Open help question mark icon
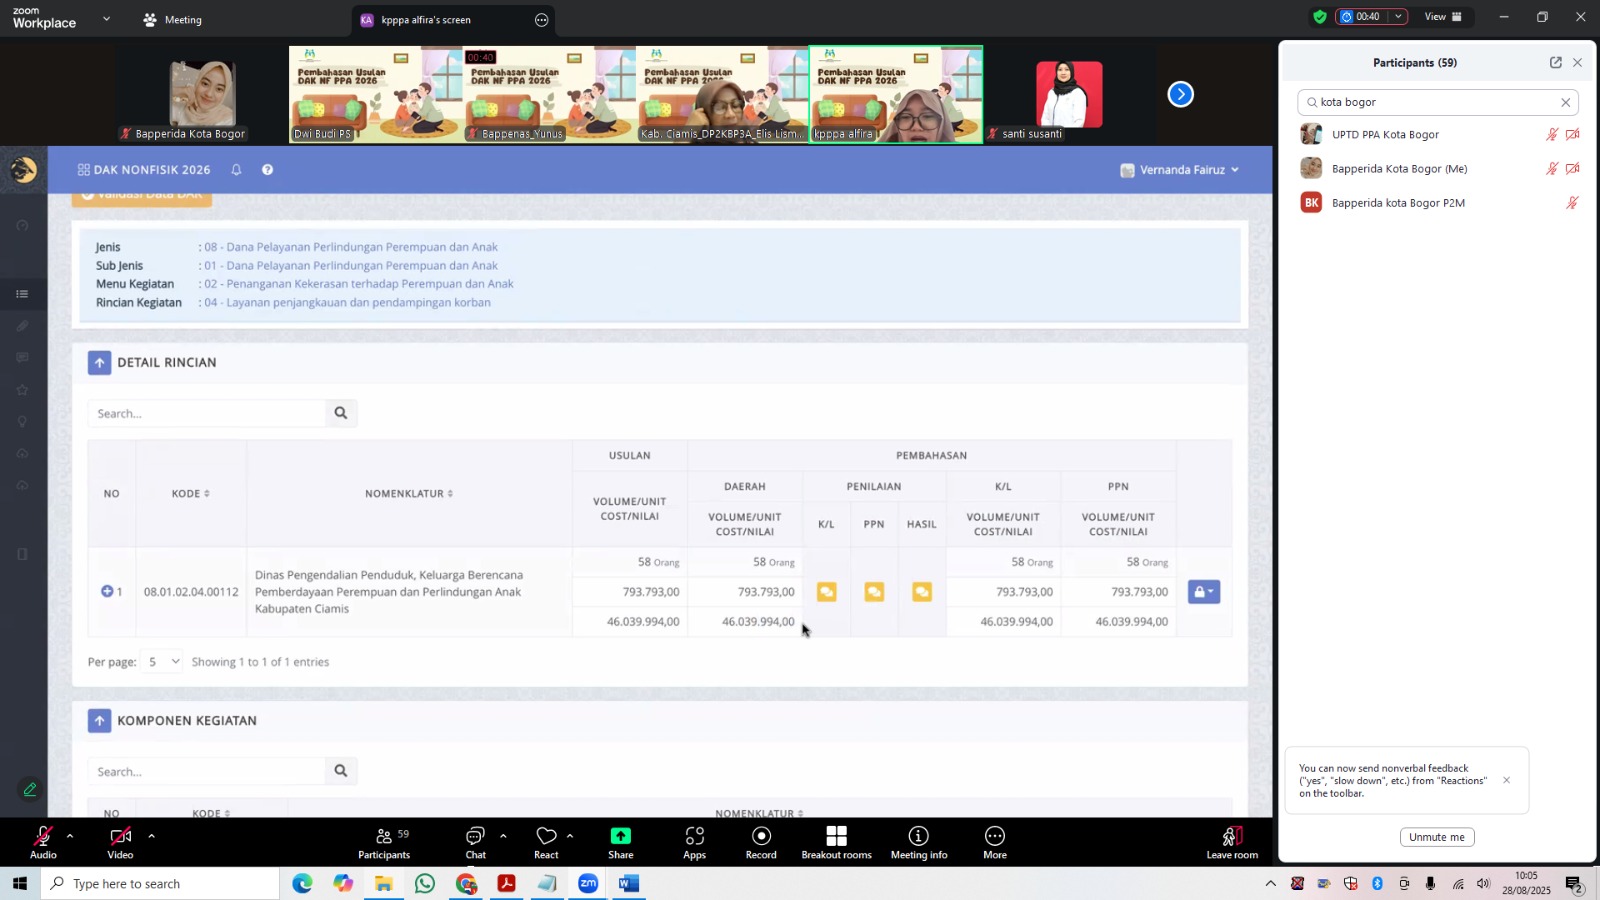Image resolution: width=1600 pixels, height=900 pixels. point(267,170)
